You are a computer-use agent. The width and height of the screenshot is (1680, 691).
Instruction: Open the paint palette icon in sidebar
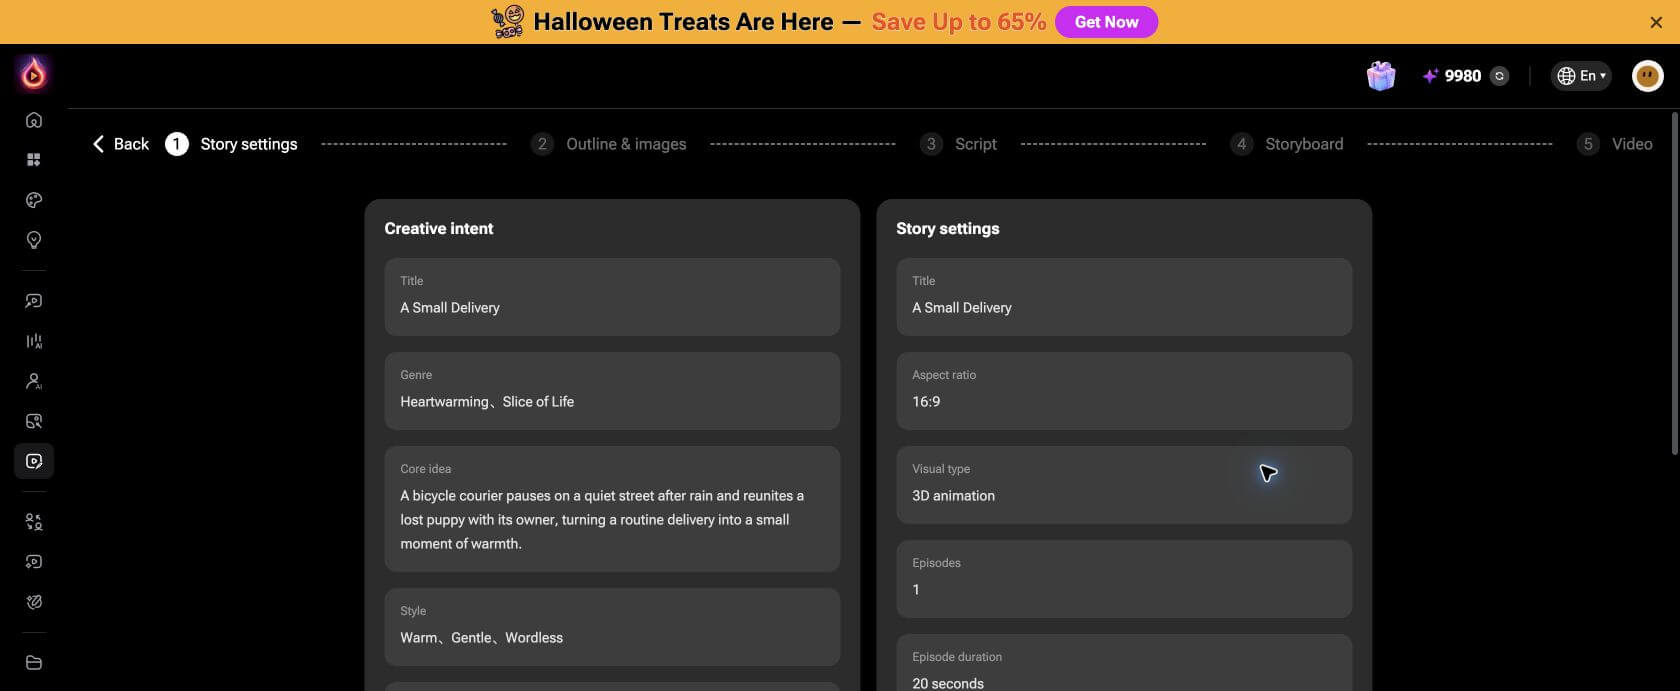click(x=34, y=200)
